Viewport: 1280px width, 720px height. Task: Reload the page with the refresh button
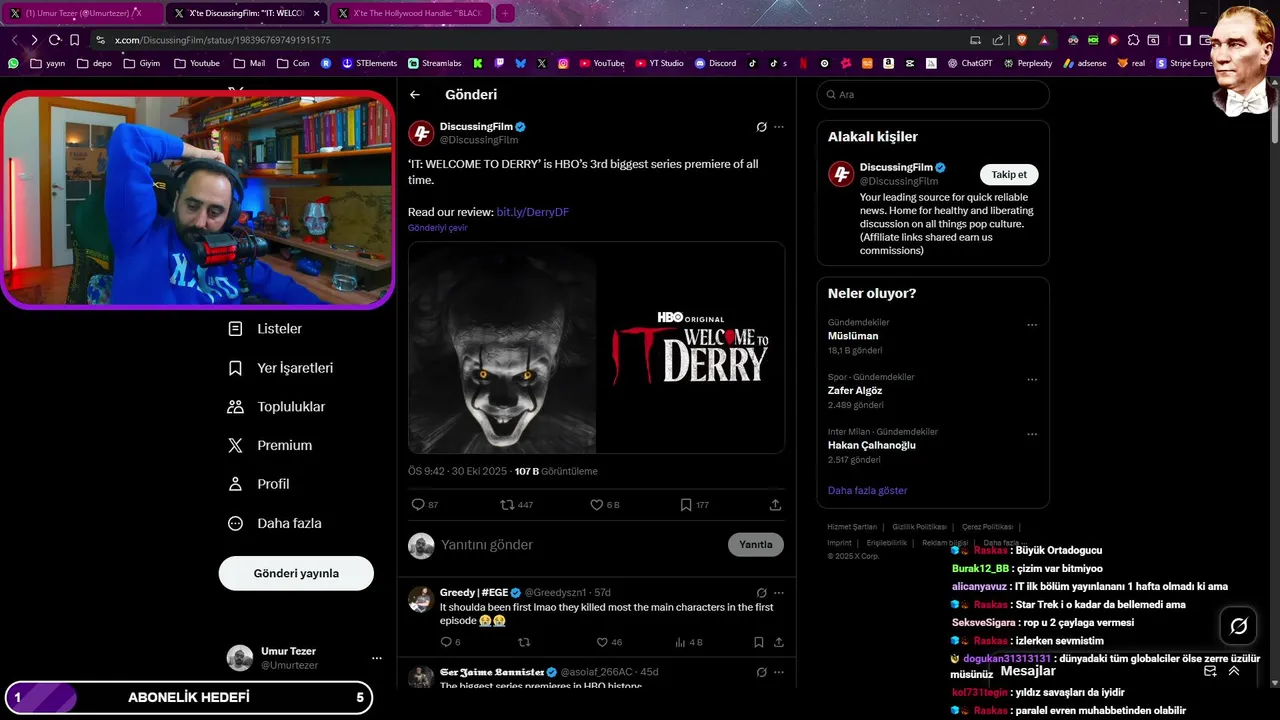[x=54, y=40]
